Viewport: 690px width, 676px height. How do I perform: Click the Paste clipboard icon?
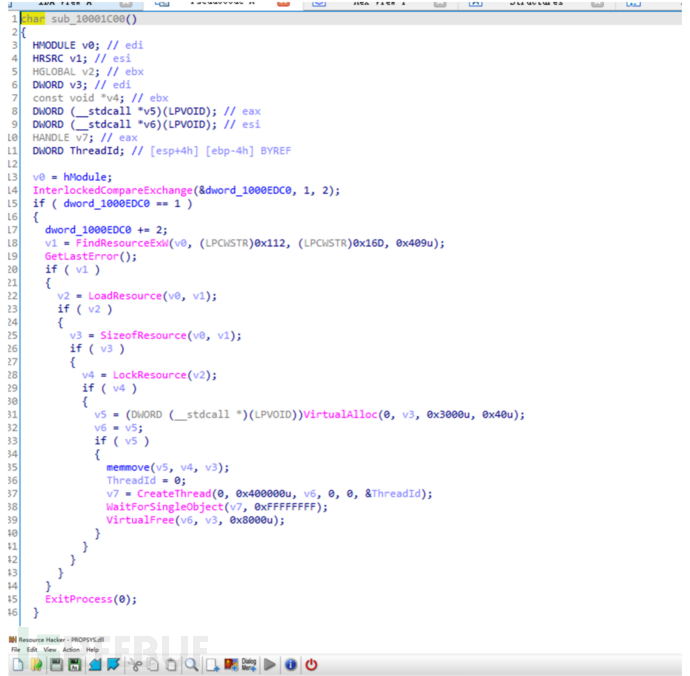click(x=172, y=665)
